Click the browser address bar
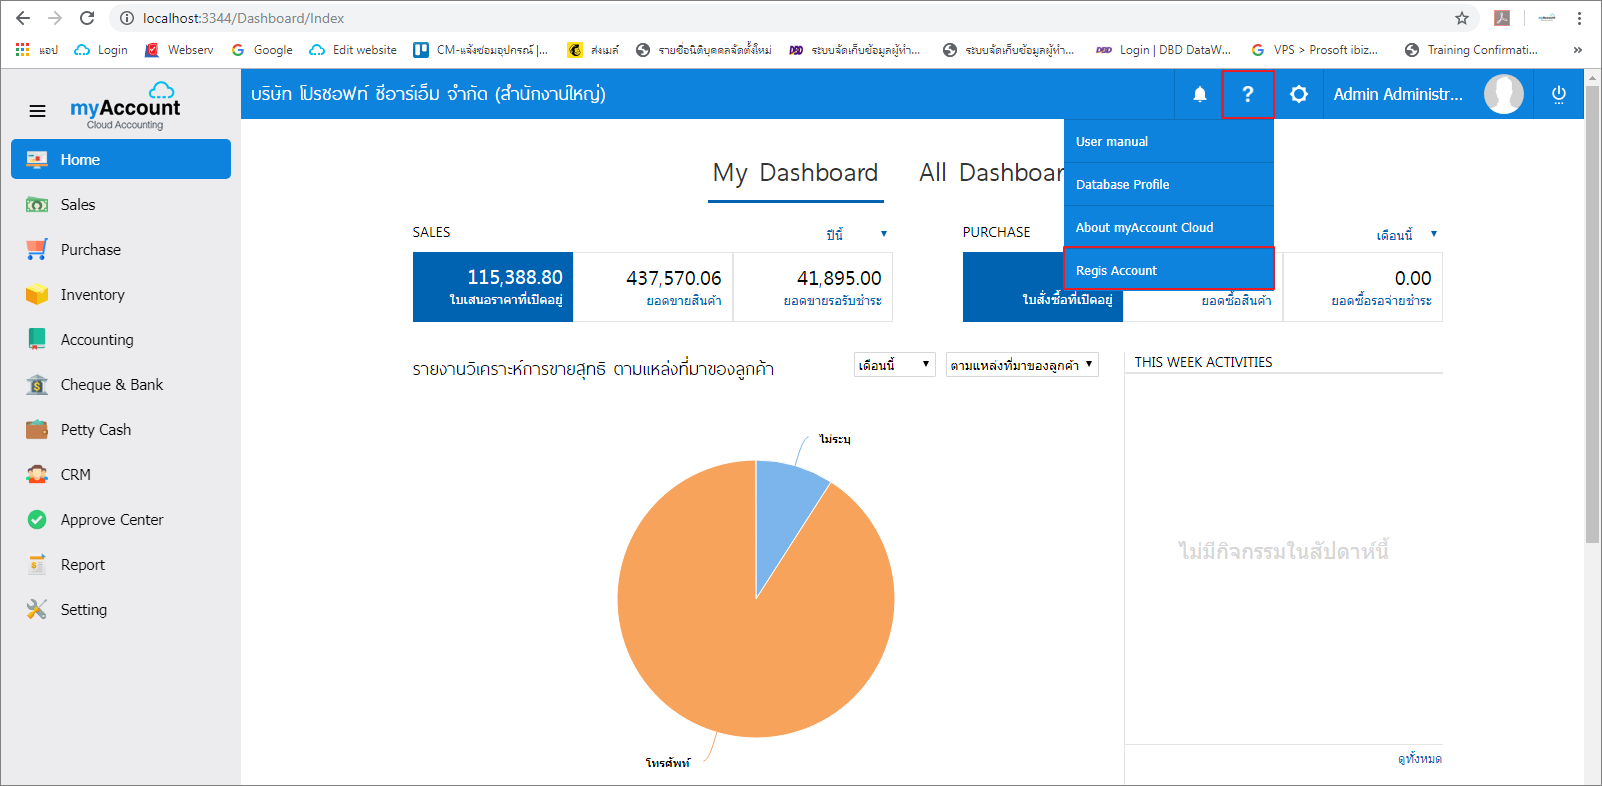Viewport: 1602px width, 786px height. 780,18
